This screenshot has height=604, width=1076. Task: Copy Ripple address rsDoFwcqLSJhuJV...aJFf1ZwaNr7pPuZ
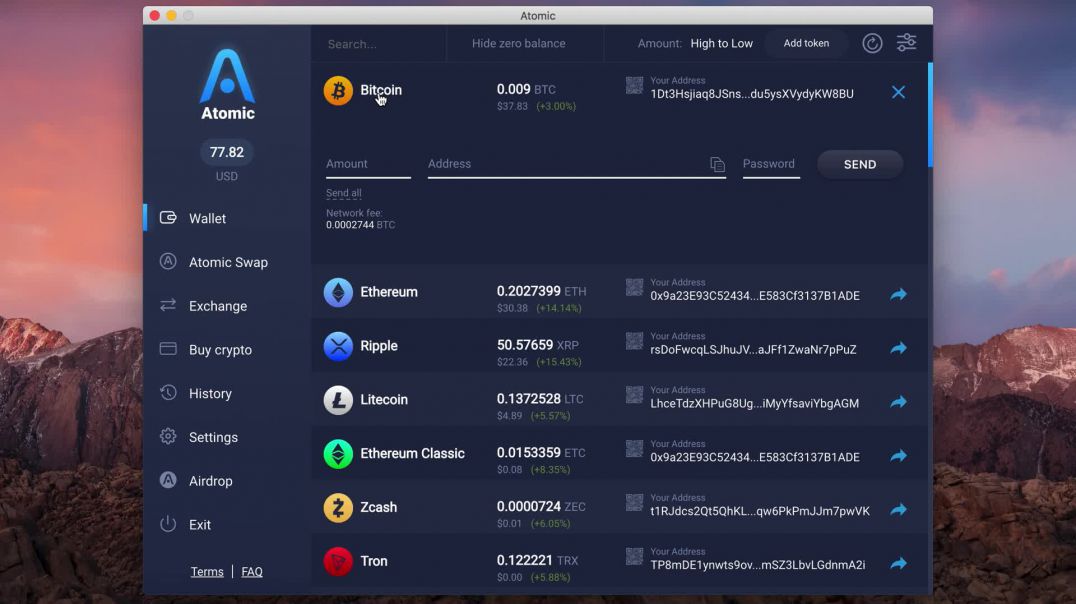tap(753, 349)
